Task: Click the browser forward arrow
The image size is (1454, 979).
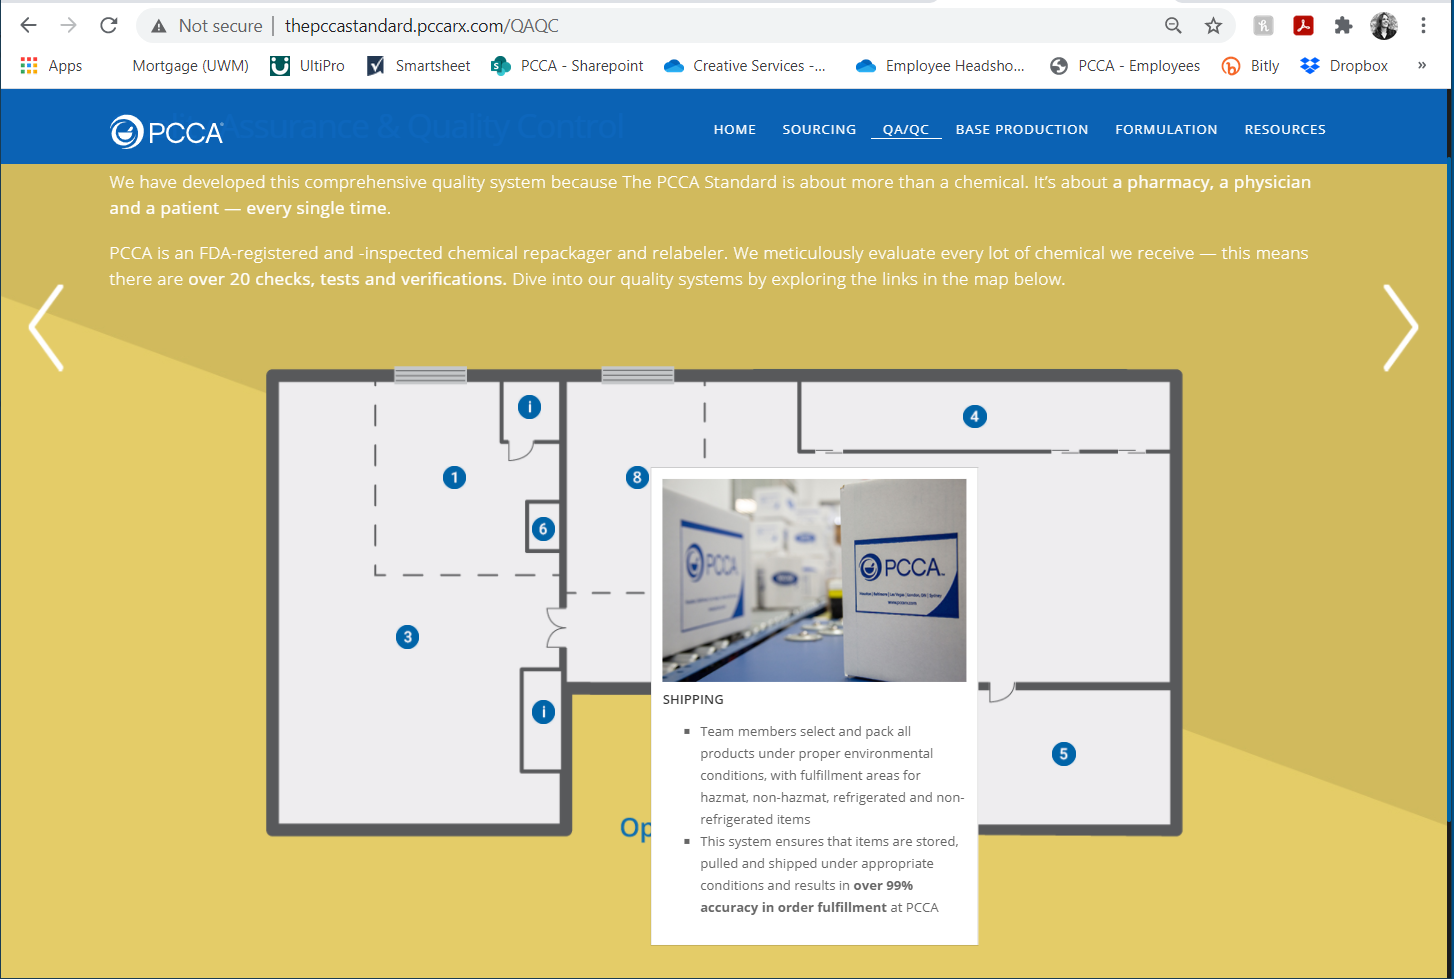Action: 68,26
